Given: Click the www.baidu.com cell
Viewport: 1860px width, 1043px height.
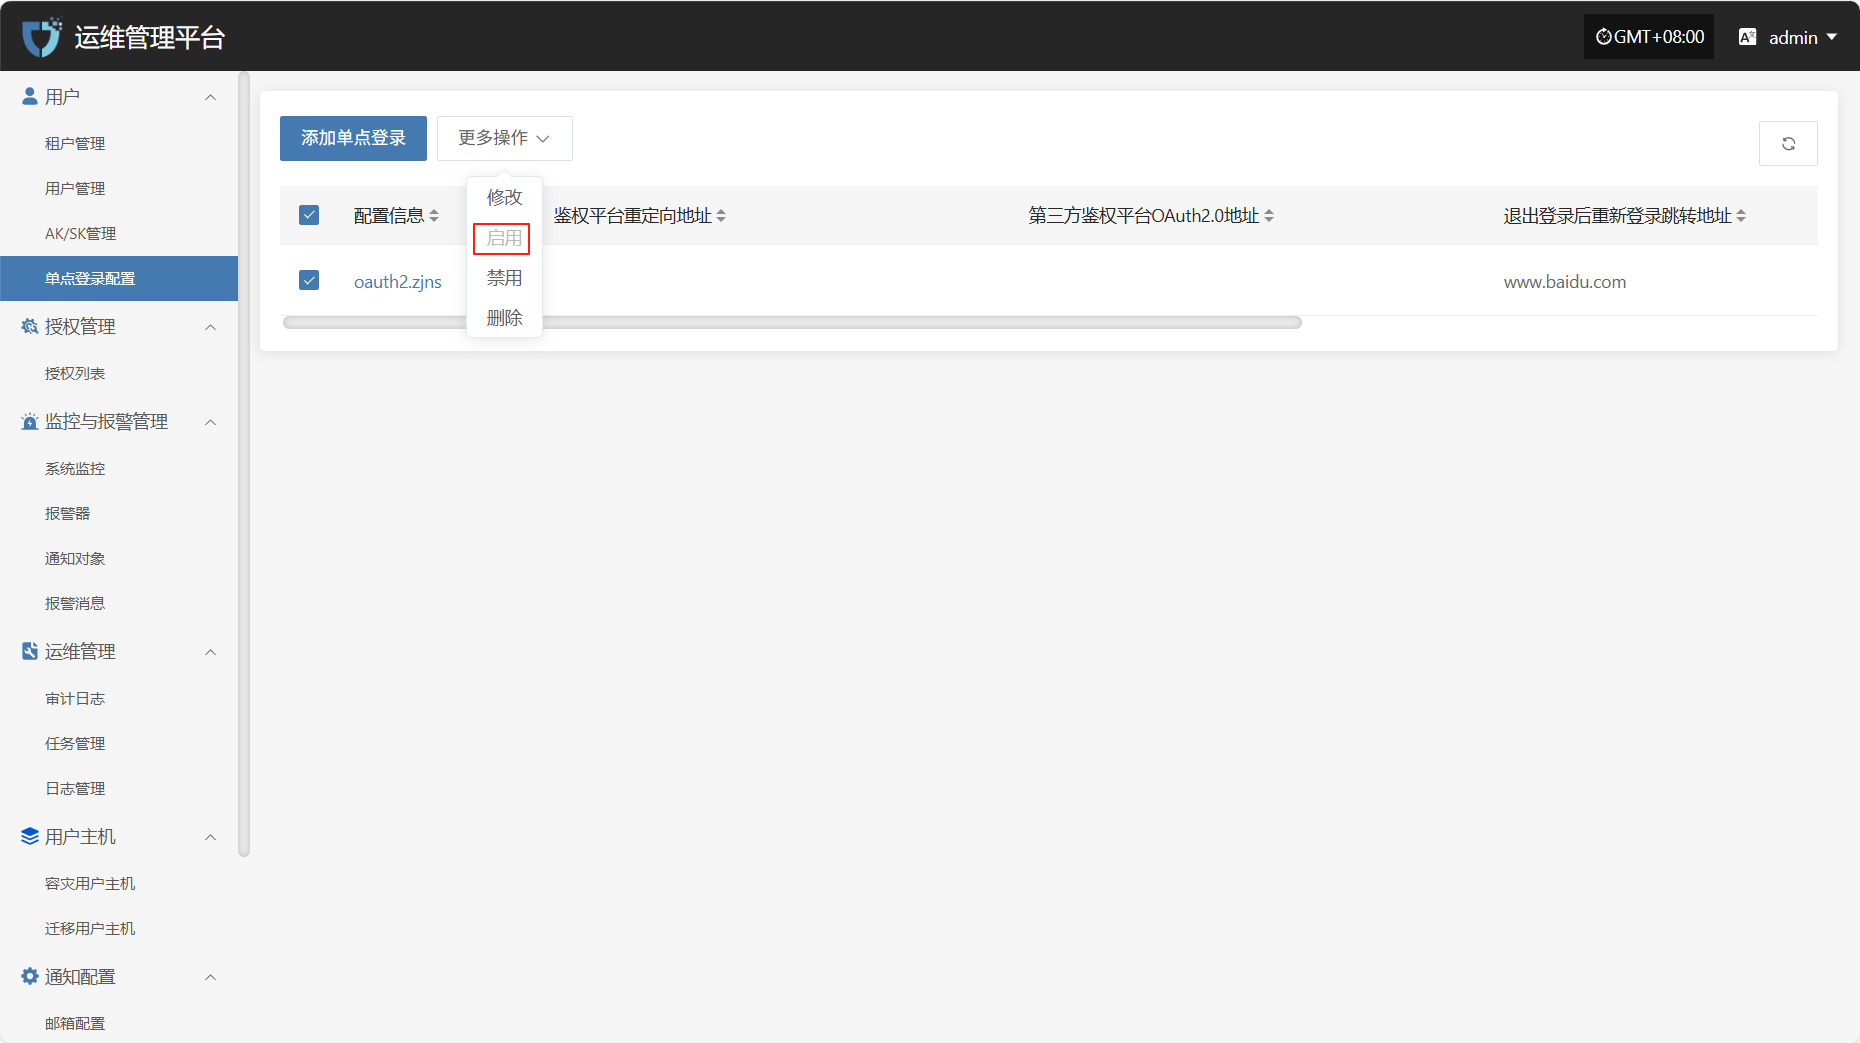Looking at the screenshot, I should coord(1564,282).
